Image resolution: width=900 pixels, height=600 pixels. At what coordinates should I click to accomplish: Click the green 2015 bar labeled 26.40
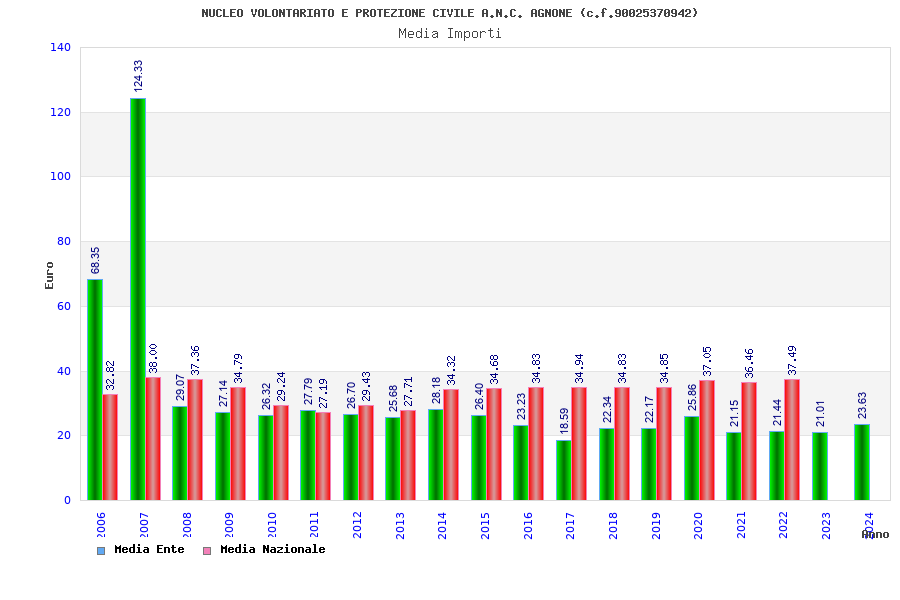pos(479,458)
